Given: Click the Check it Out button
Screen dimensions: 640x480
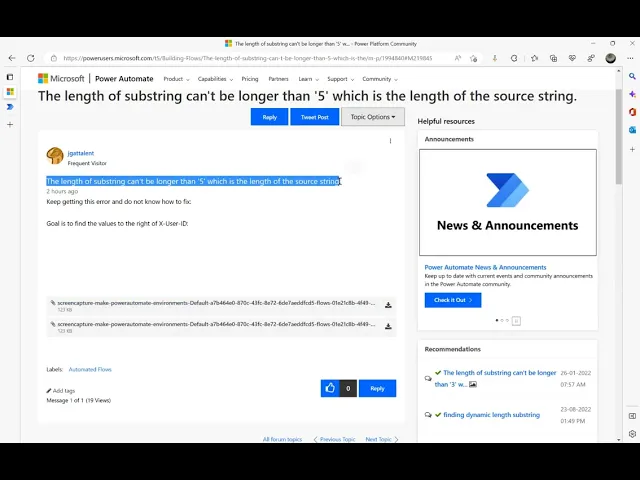Looking at the screenshot, I should point(453,300).
